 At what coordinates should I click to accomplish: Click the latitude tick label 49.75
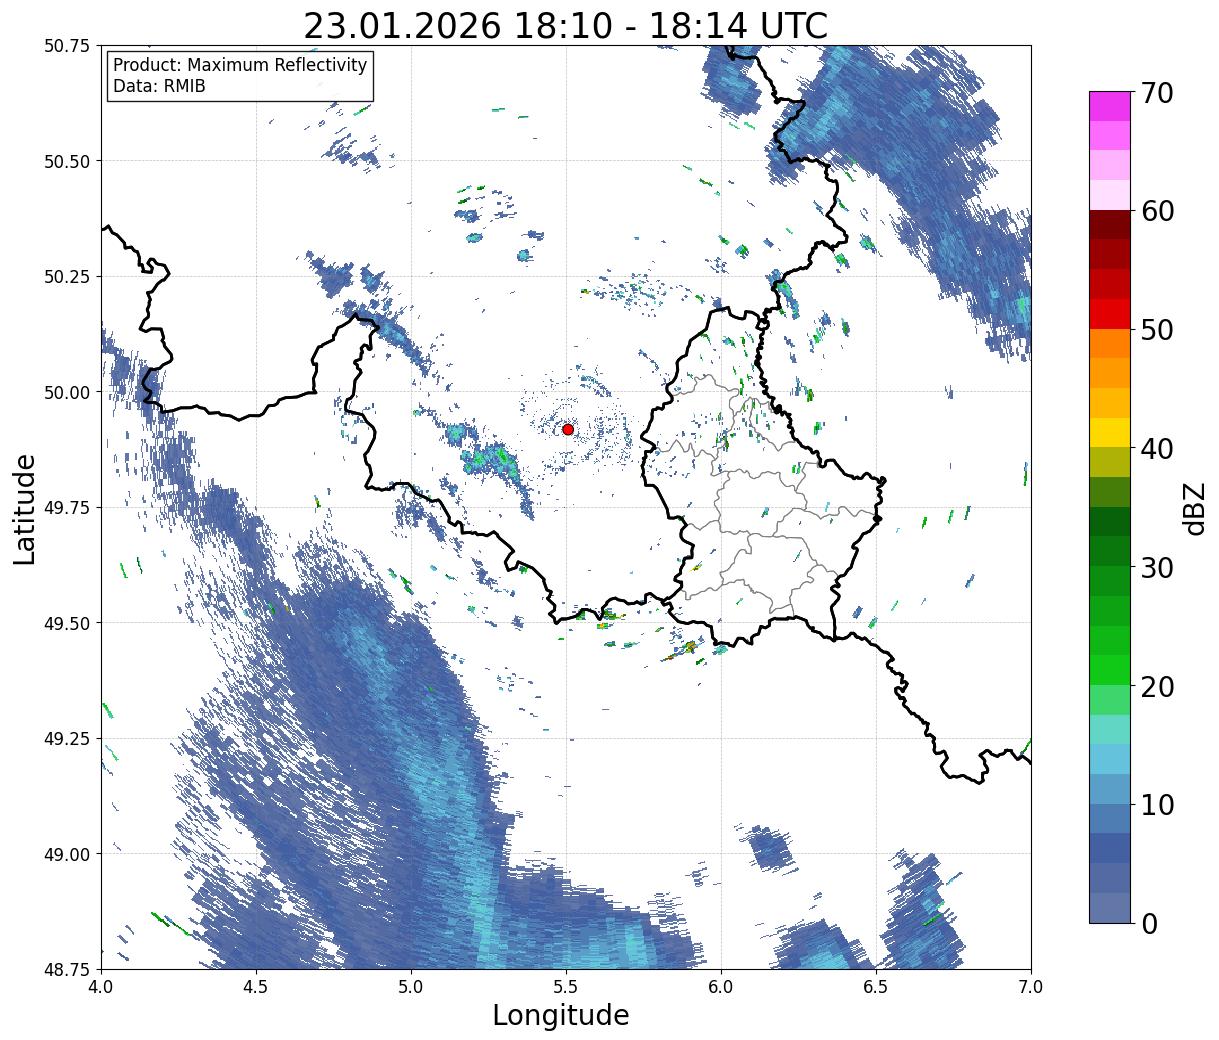66,508
